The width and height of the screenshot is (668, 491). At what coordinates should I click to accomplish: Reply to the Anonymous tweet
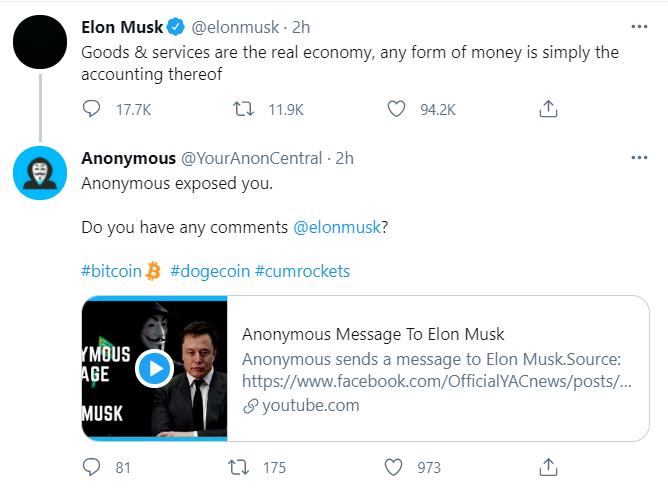pos(92,467)
